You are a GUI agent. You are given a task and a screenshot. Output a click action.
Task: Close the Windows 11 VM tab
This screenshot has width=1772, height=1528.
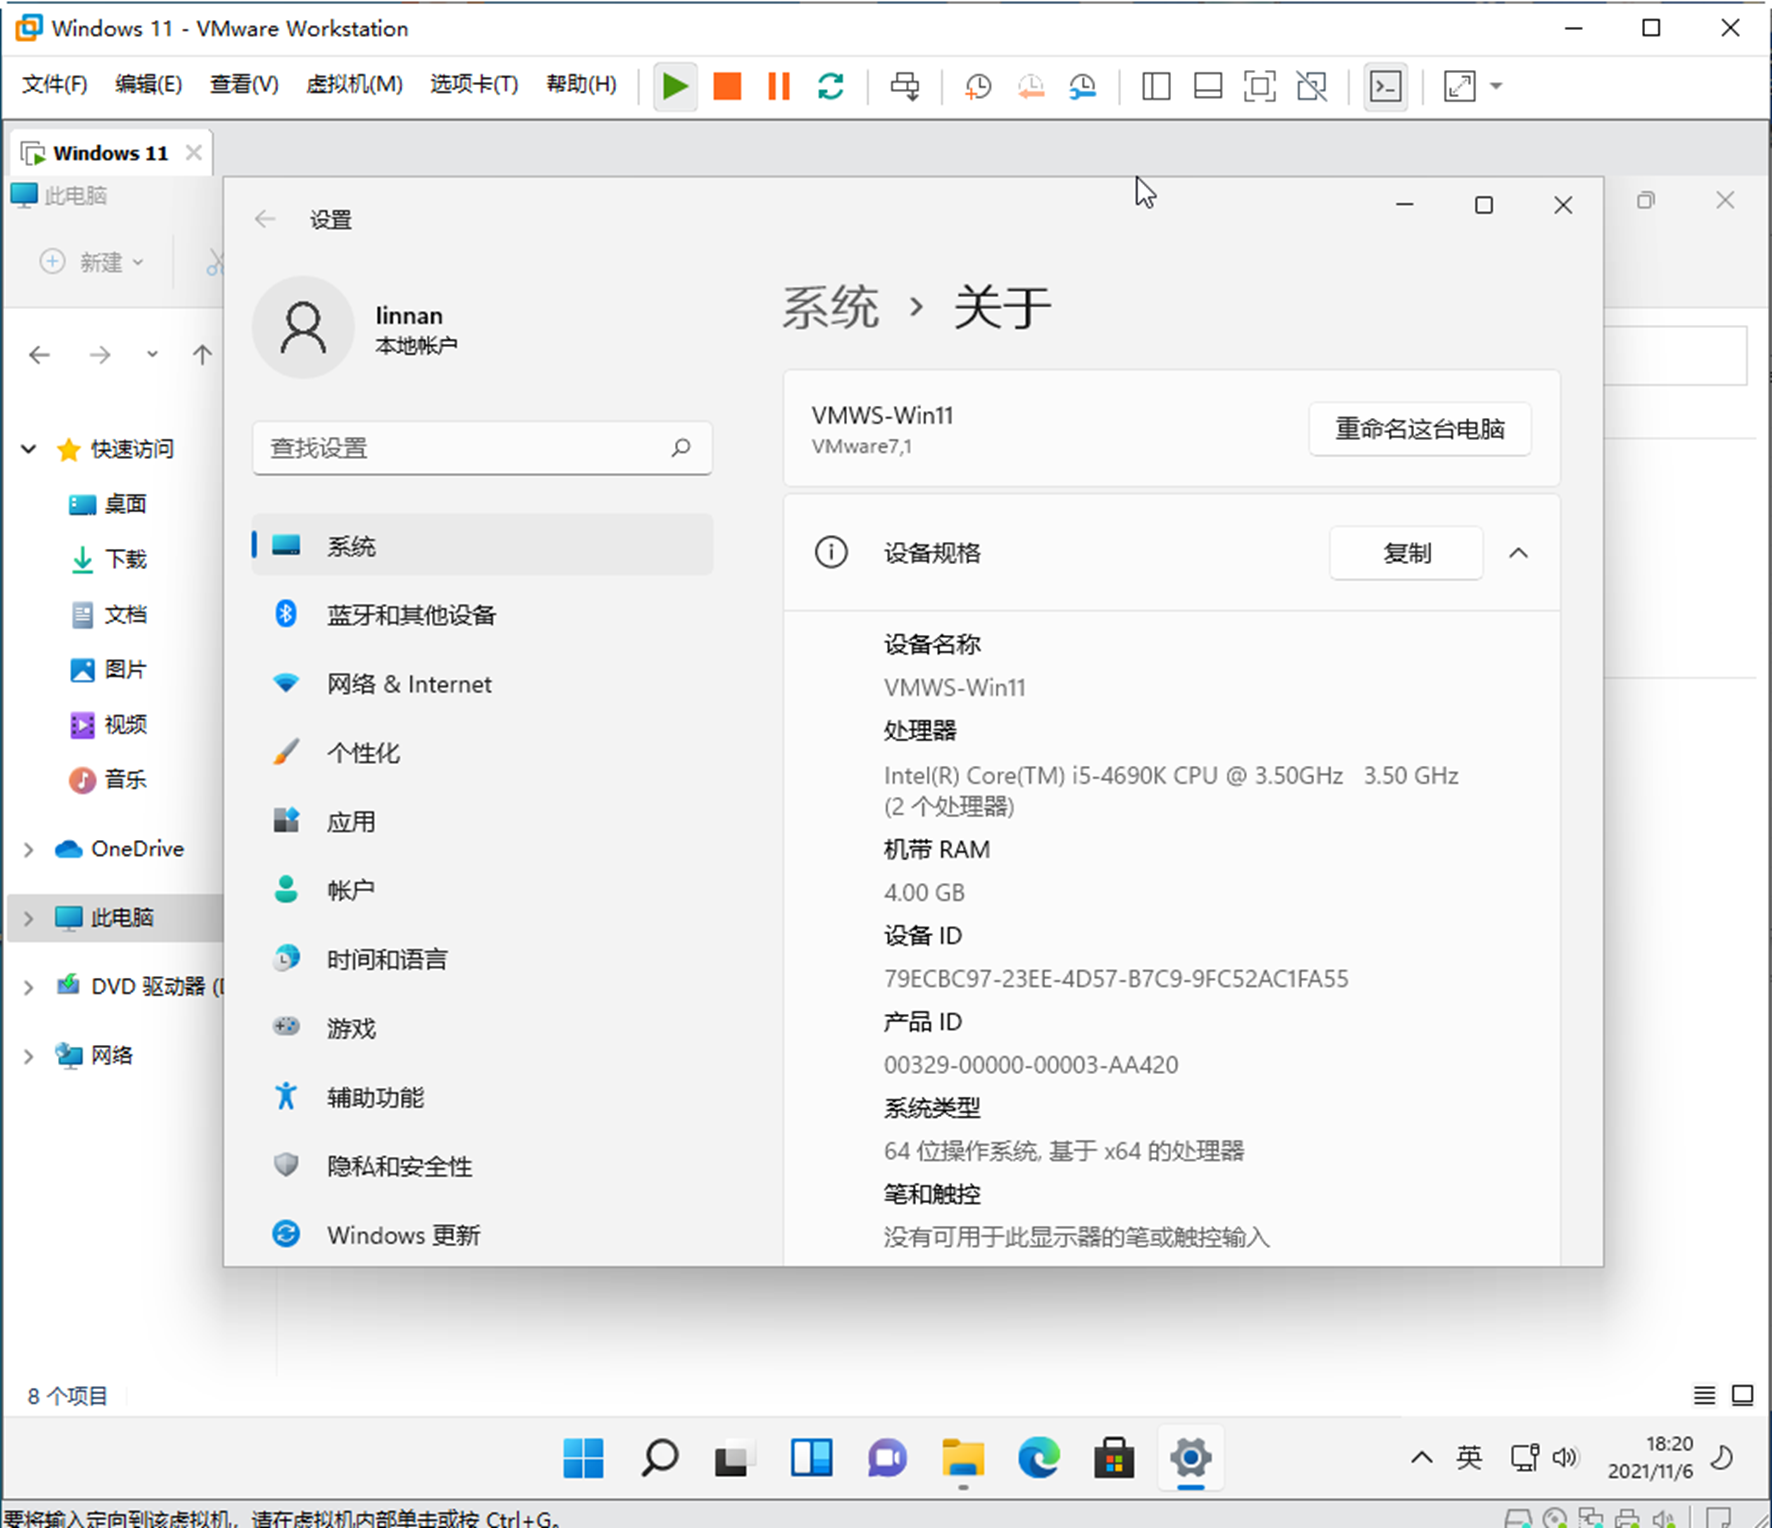pos(194,152)
